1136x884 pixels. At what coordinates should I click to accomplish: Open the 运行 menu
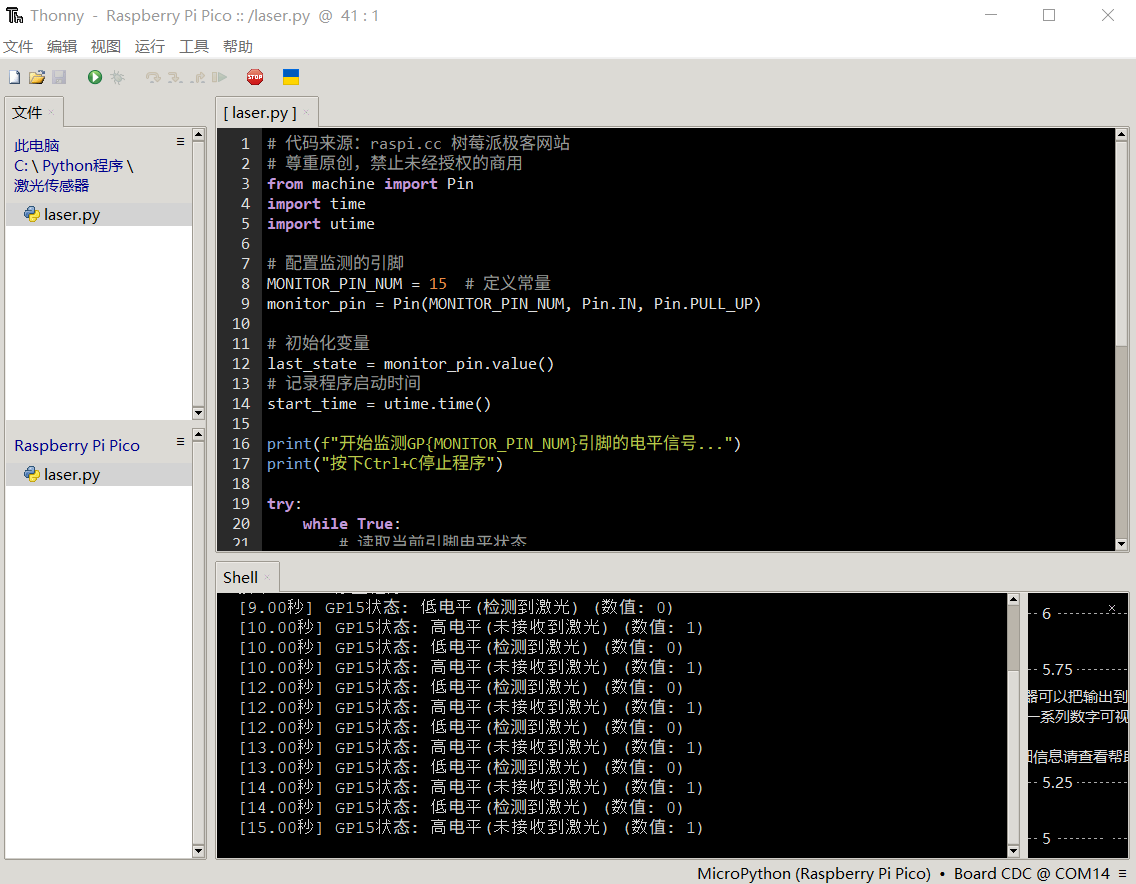(x=150, y=47)
